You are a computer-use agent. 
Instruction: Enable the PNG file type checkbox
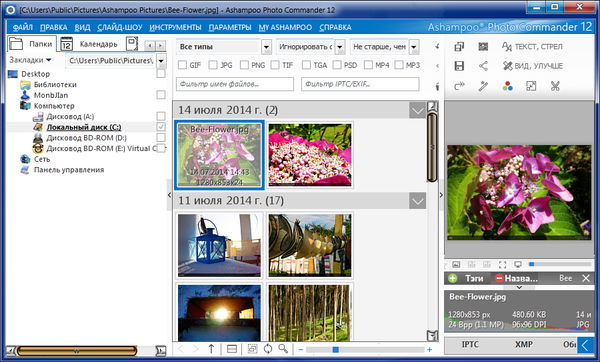[x=244, y=65]
